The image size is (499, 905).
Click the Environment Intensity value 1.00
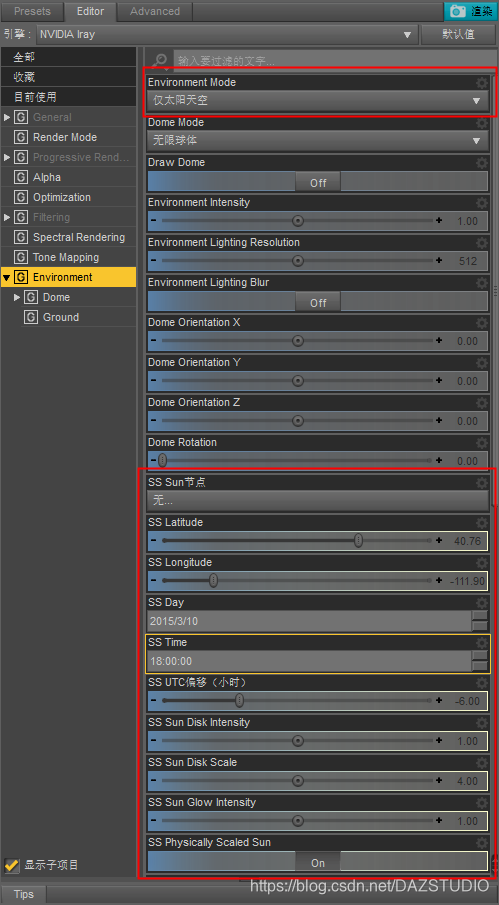point(467,221)
